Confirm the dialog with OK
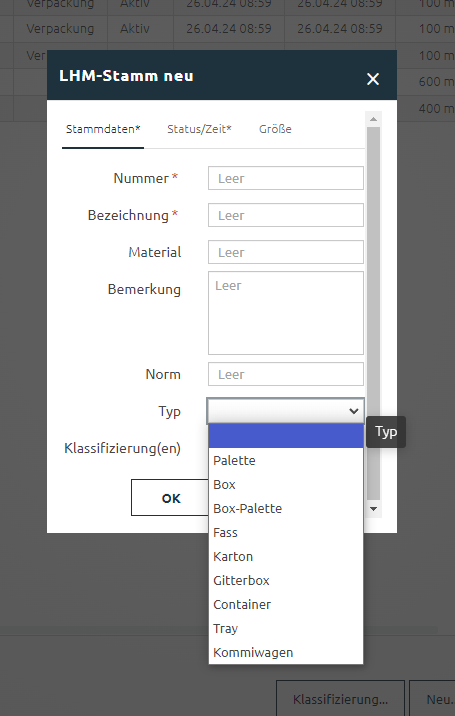Image resolution: width=455 pixels, height=716 pixels. click(171, 498)
